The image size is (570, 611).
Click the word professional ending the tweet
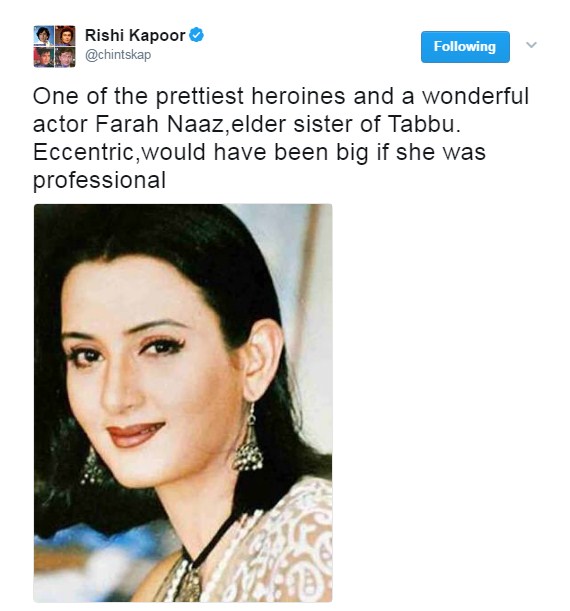click(x=99, y=181)
